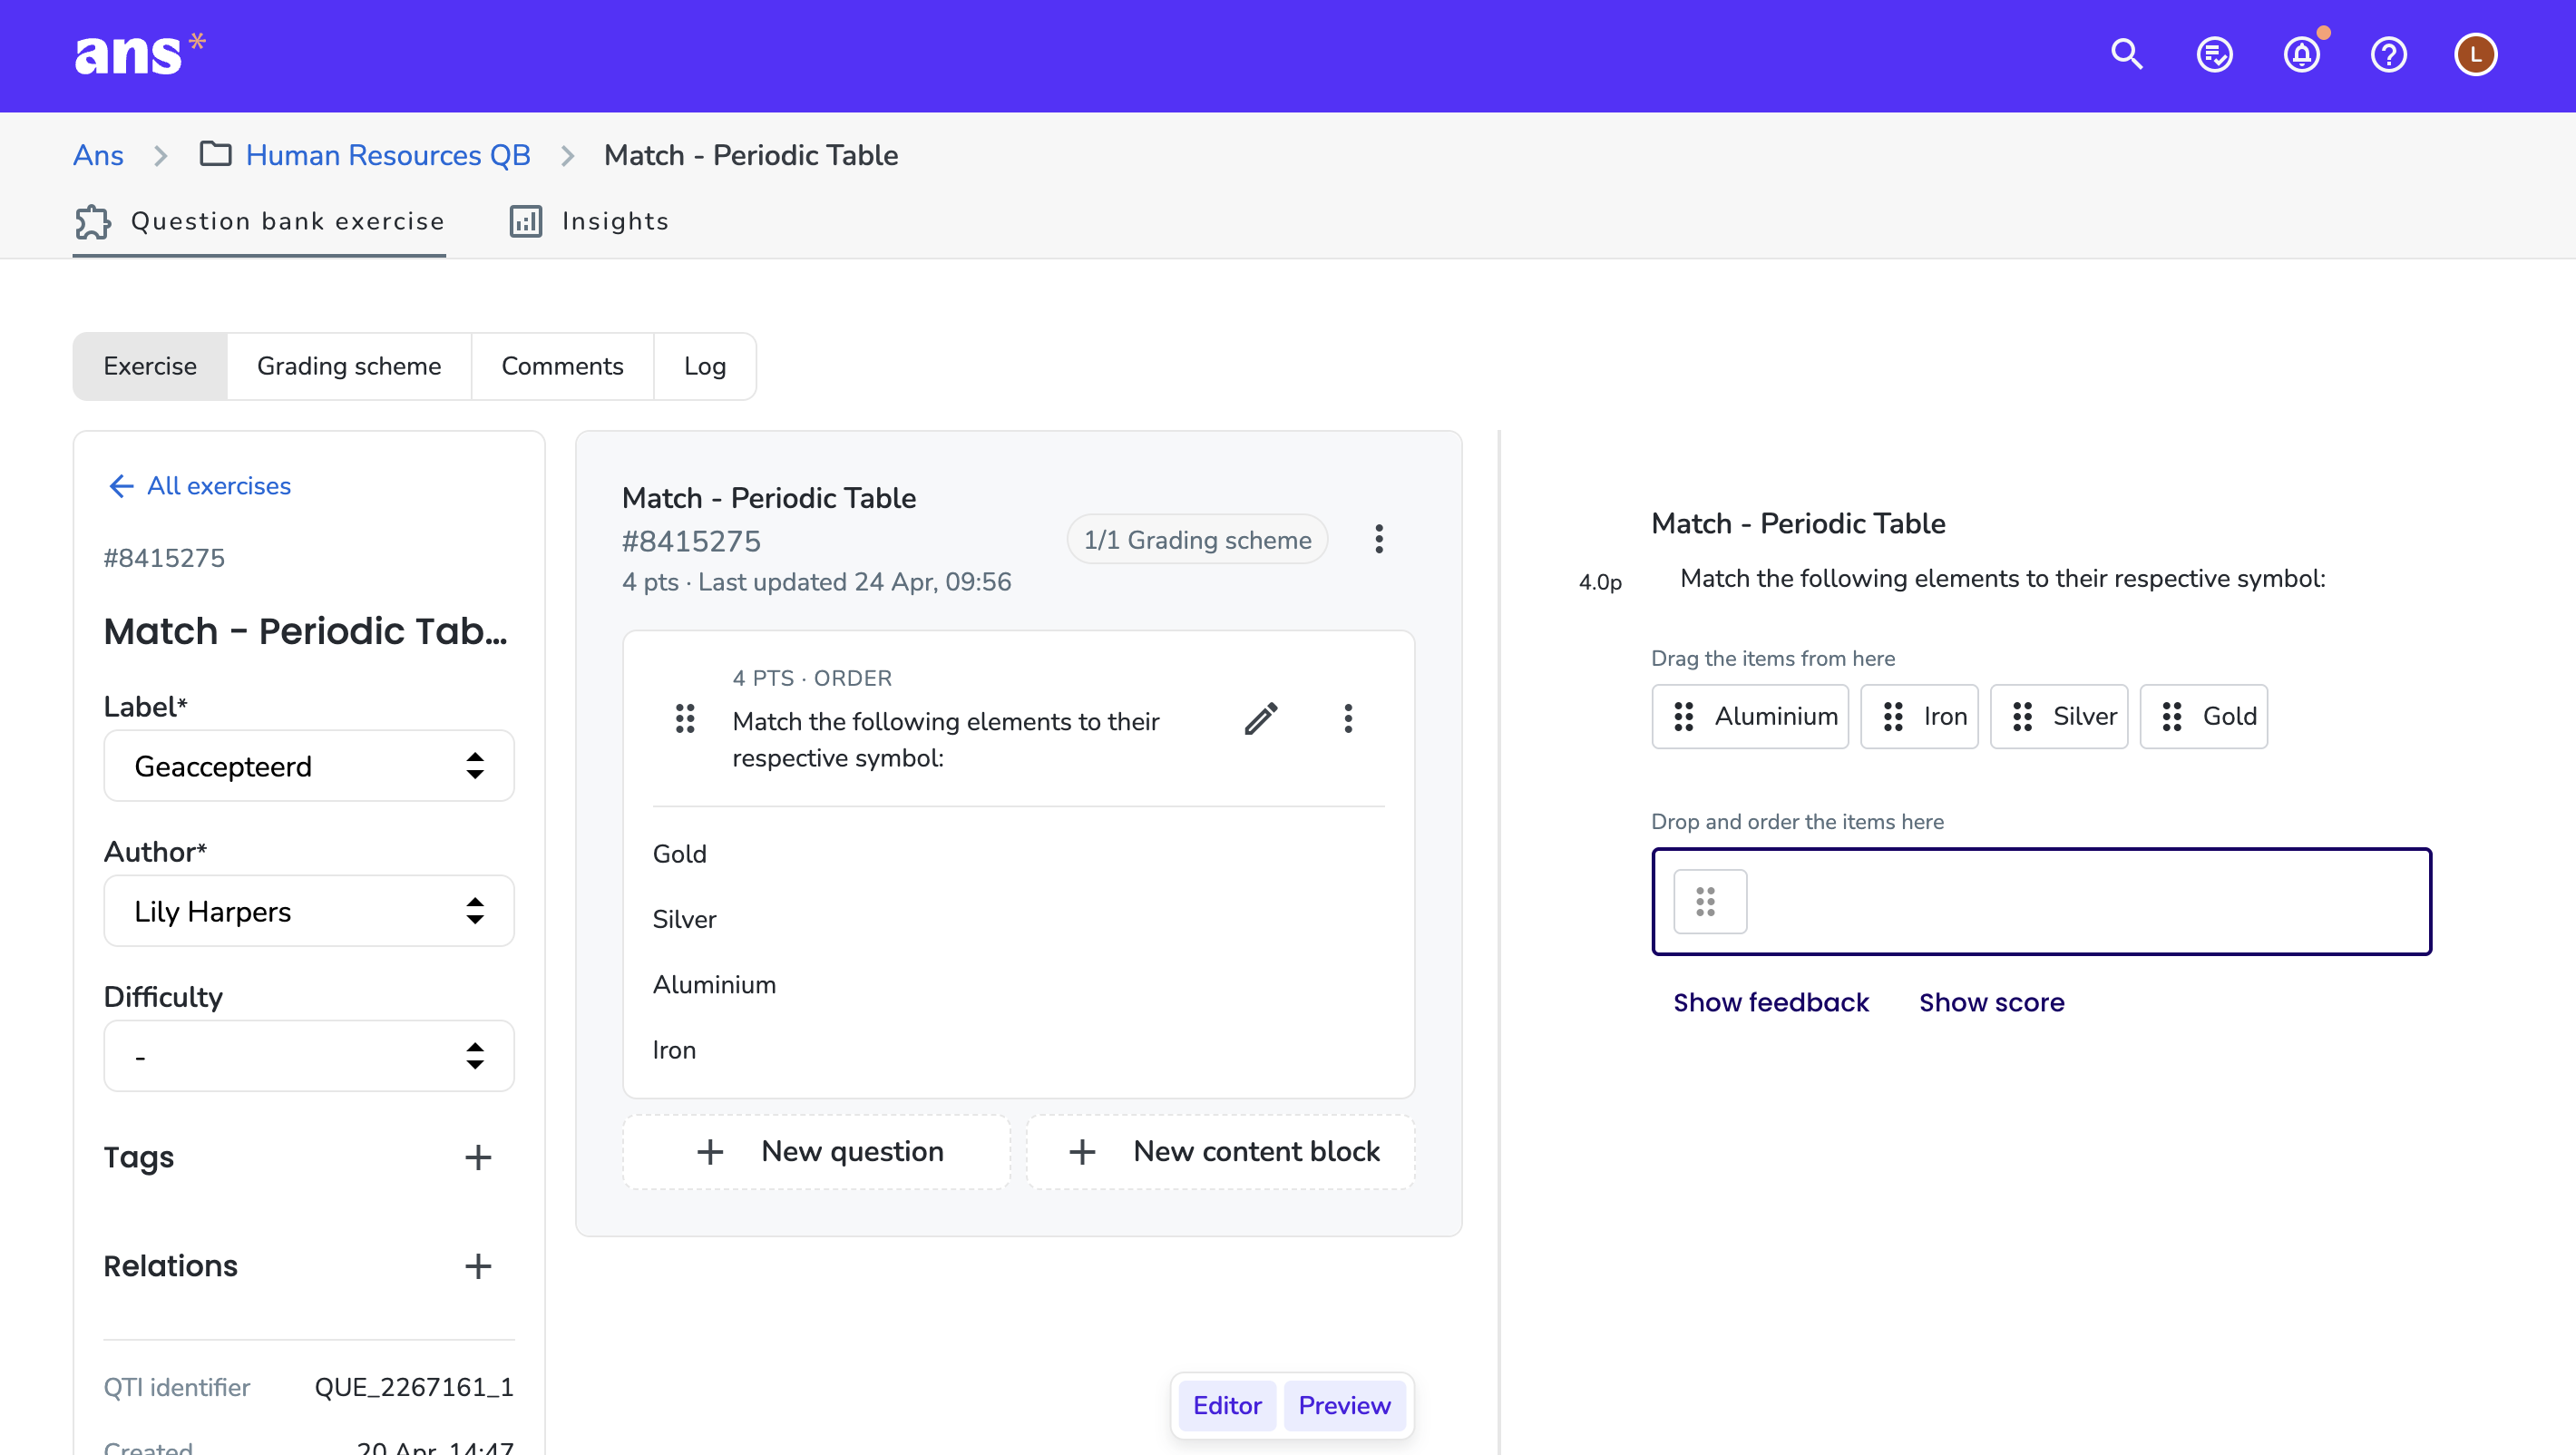Click the Silver draggable item
Screen dimensions: 2576x1455
2059,716
